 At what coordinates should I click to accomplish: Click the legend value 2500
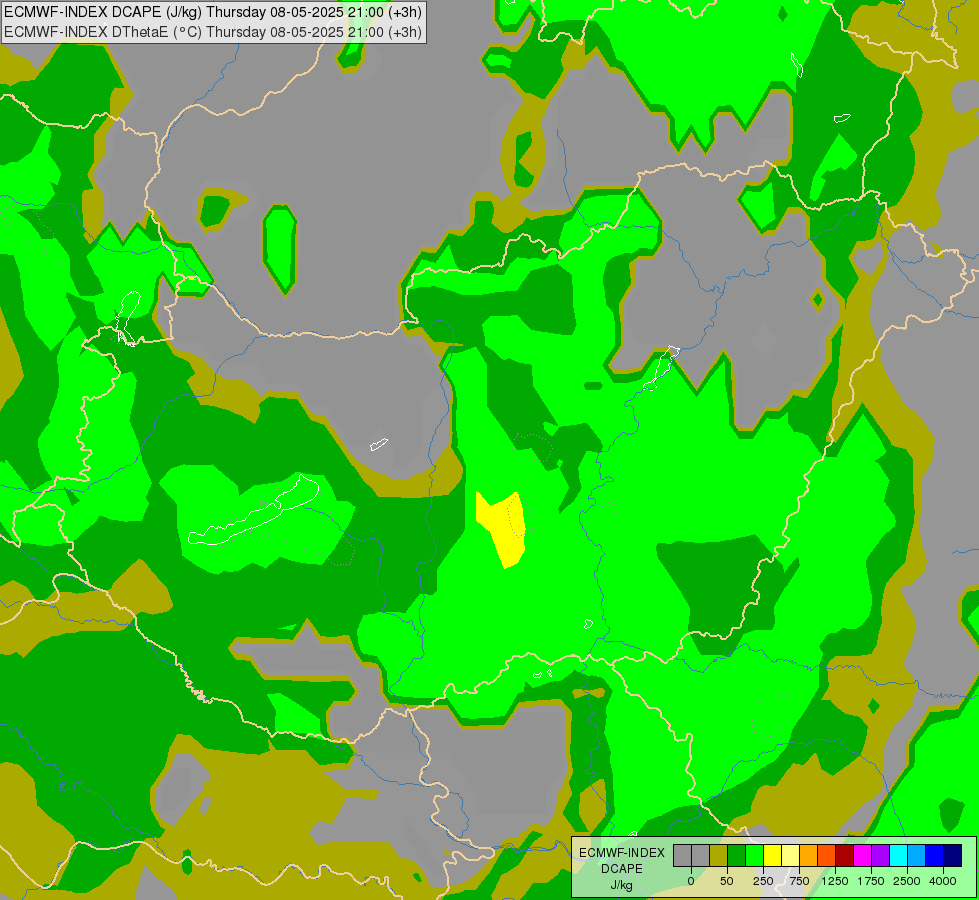point(907,881)
